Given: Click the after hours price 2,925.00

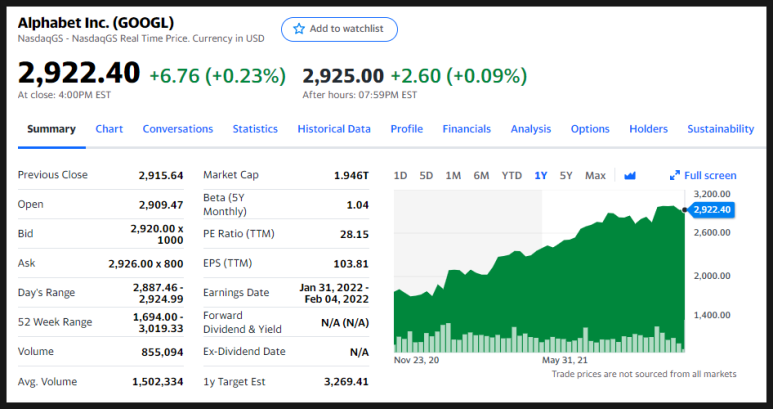Looking at the screenshot, I should point(343,76).
